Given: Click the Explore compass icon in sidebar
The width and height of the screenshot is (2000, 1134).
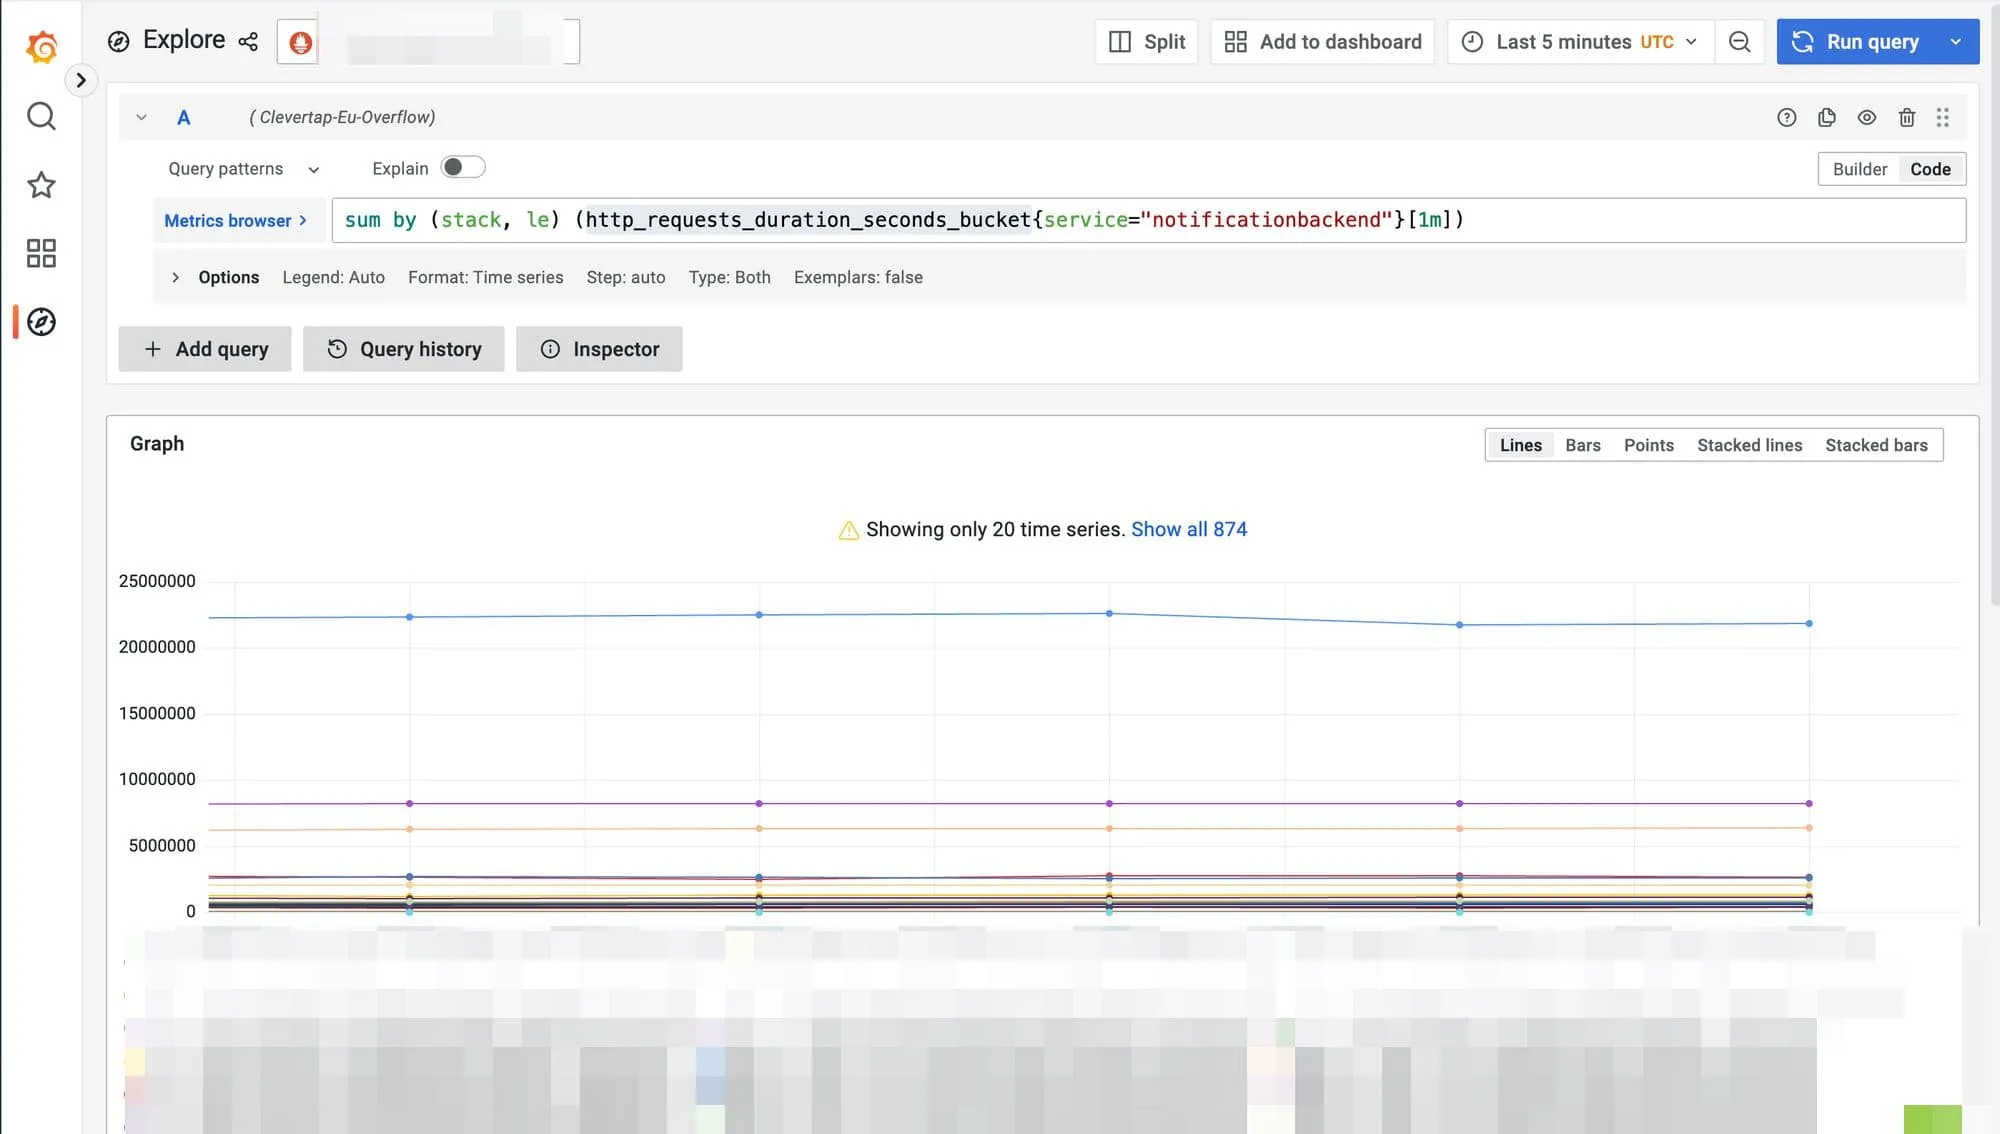Looking at the screenshot, I should pyautogui.click(x=40, y=323).
